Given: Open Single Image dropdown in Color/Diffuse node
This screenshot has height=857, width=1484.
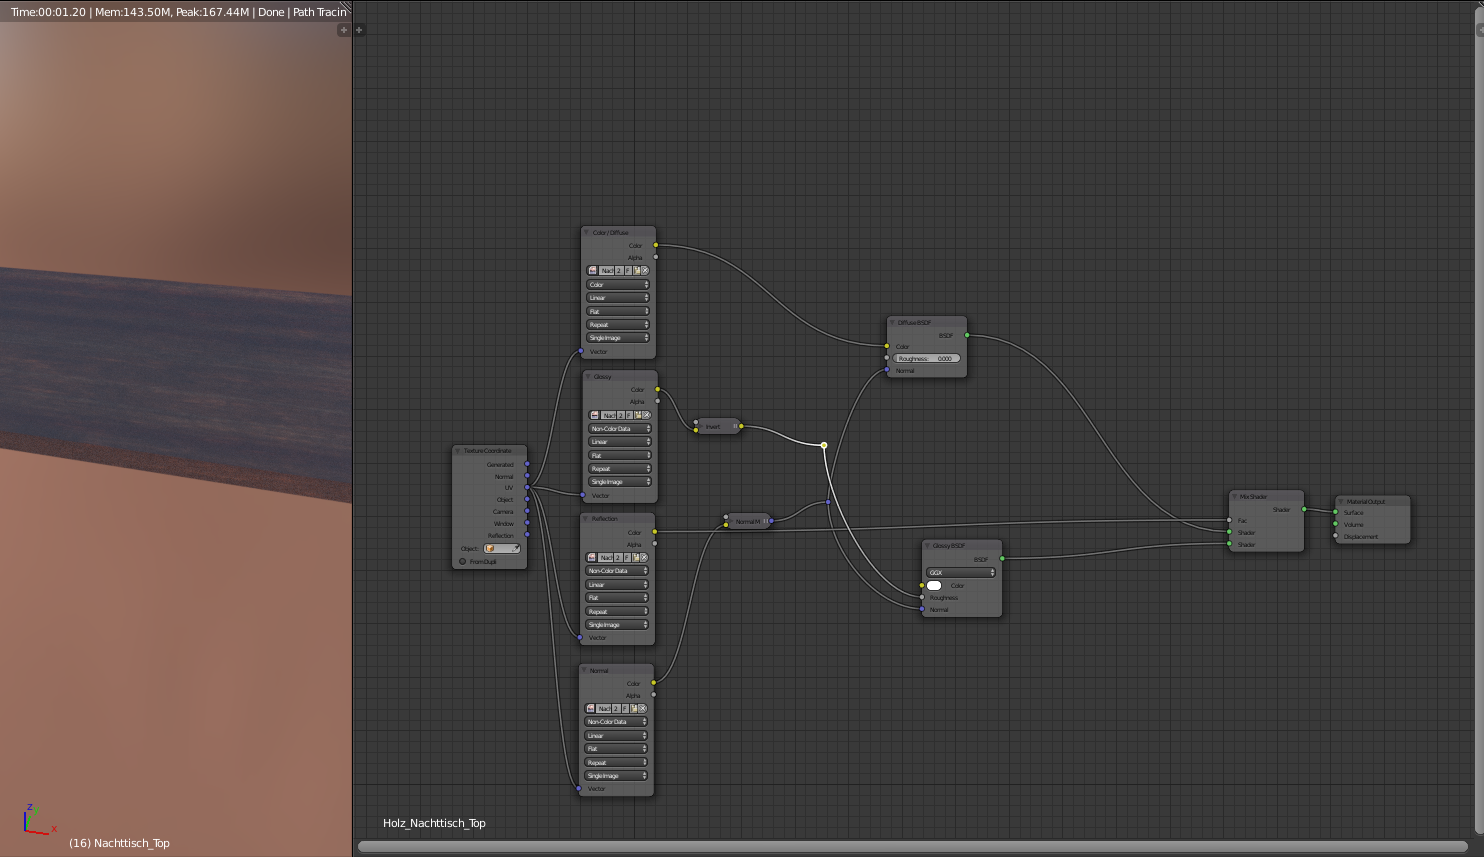Looking at the screenshot, I should pos(618,338).
